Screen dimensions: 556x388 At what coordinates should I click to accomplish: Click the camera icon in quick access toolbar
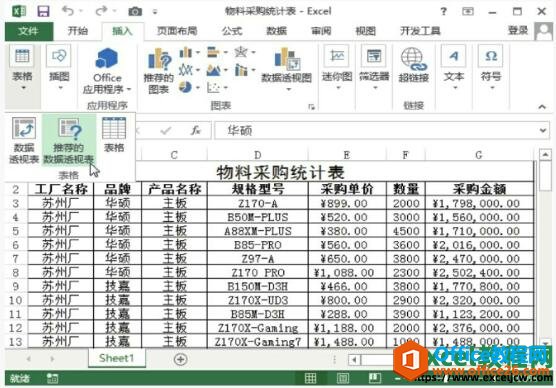[135, 12]
